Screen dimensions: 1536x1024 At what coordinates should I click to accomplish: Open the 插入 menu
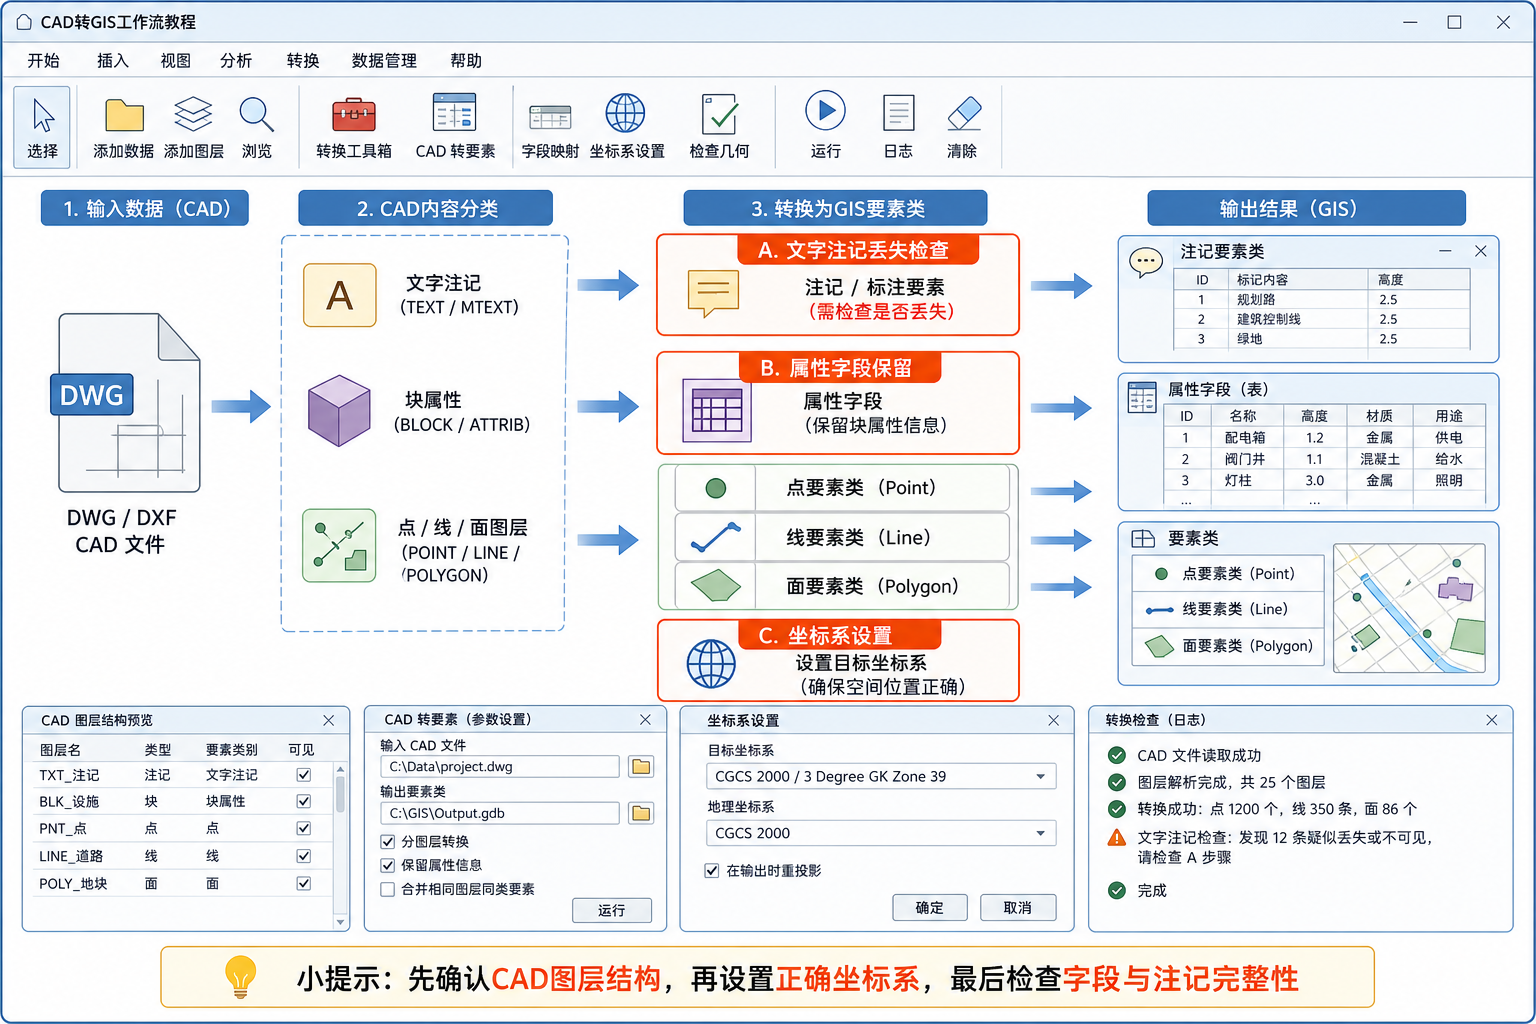coord(112,61)
